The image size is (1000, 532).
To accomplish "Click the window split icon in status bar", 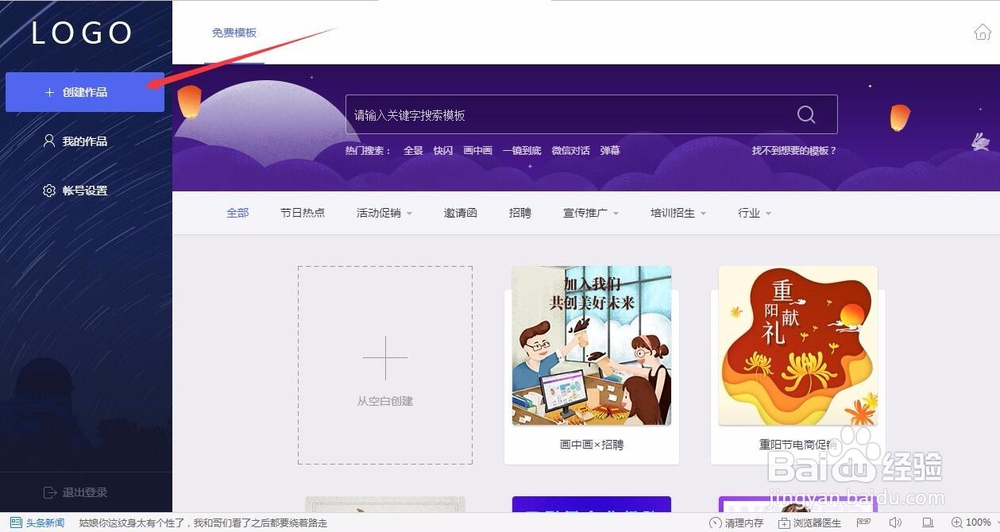I will pyautogui.click(x=928, y=522).
